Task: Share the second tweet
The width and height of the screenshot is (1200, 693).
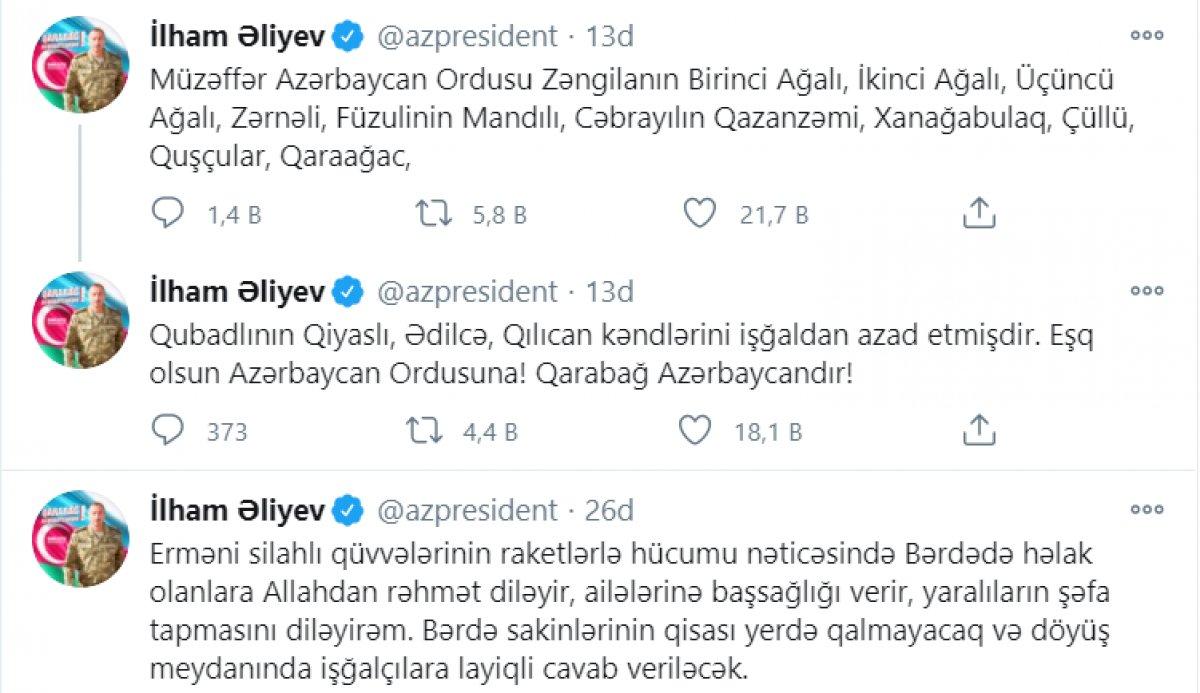Action: tap(981, 431)
